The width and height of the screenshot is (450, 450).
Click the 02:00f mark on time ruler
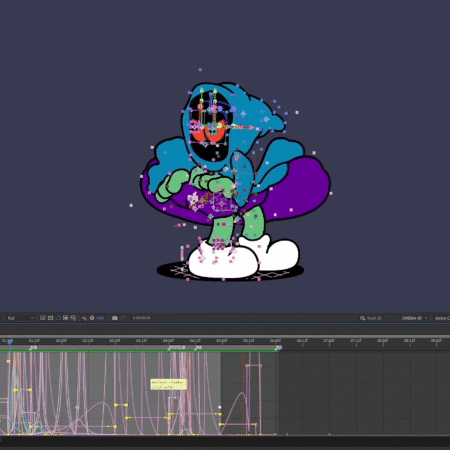61,341
